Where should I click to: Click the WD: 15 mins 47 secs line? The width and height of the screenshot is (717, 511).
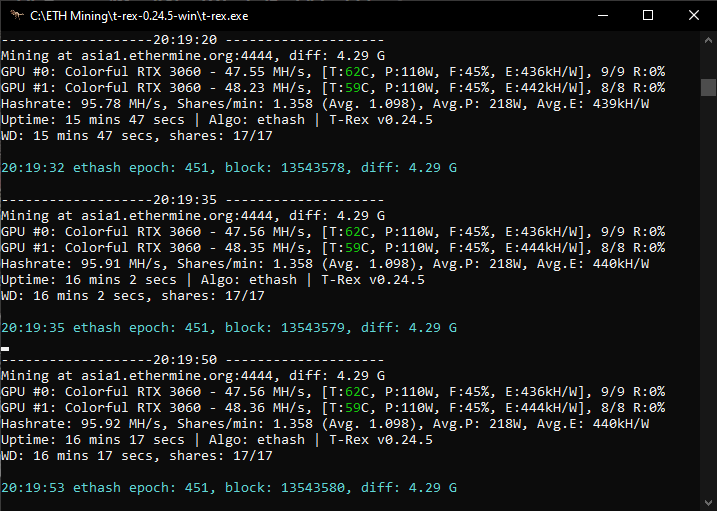click(x=137, y=136)
